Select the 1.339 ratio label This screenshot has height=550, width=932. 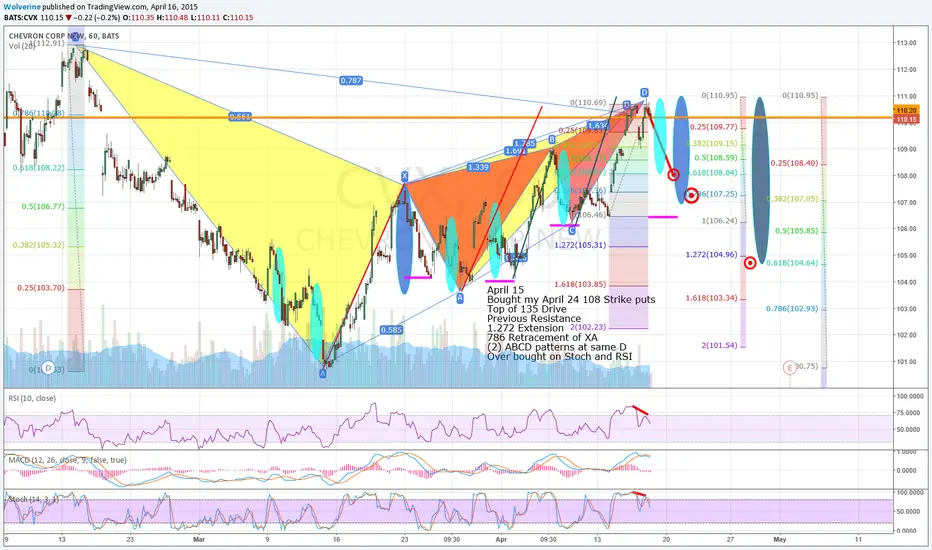(x=478, y=167)
